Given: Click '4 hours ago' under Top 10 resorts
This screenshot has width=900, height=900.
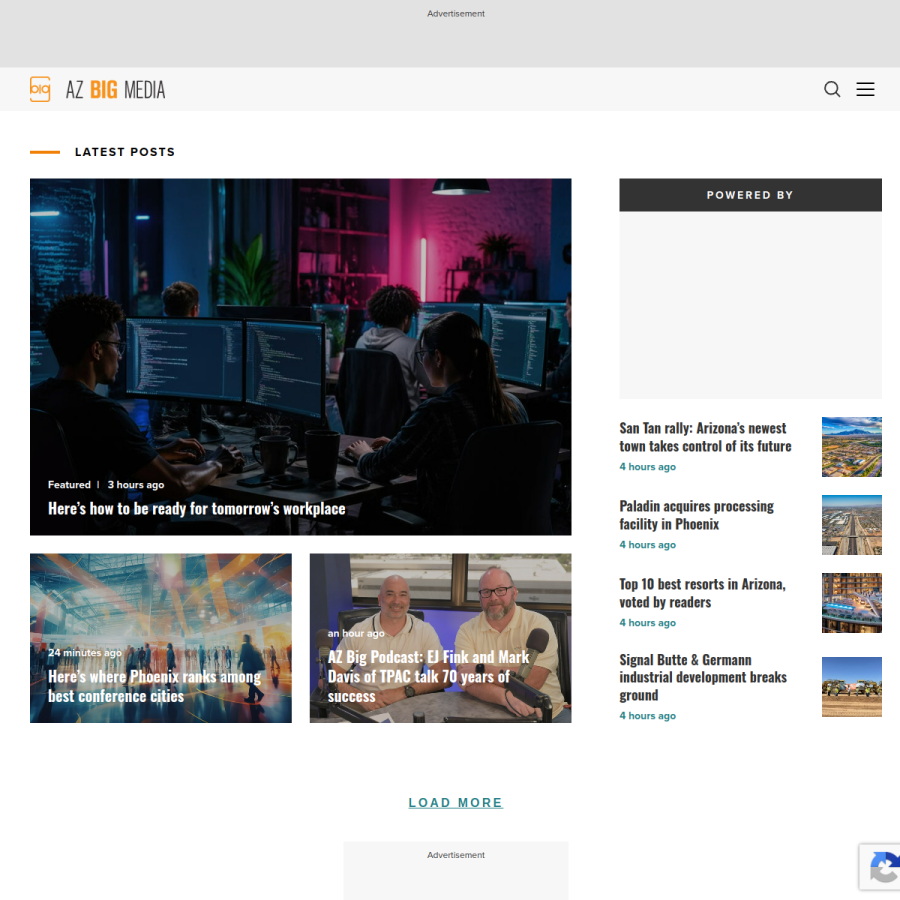Looking at the screenshot, I should coord(647,623).
